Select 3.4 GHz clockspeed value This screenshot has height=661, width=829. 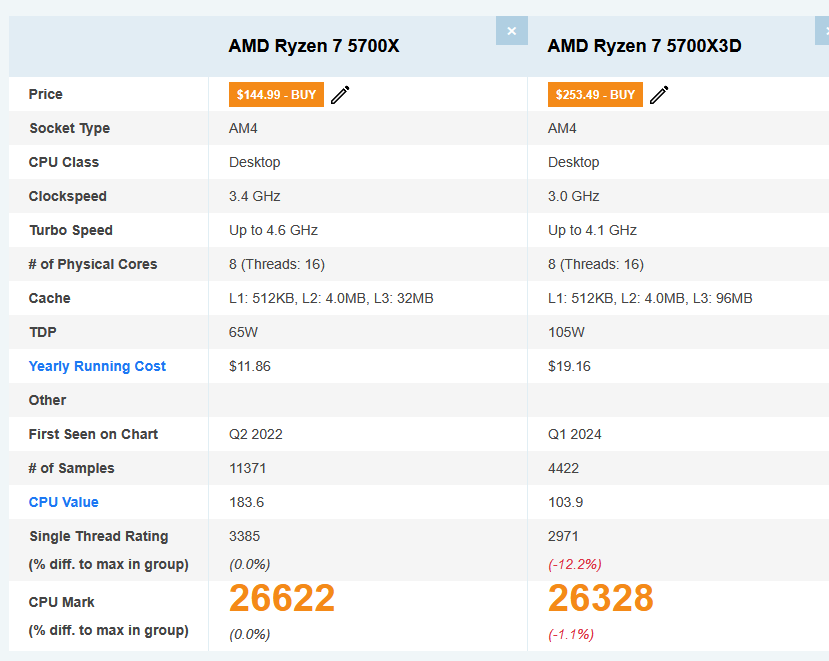tap(254, 196)
